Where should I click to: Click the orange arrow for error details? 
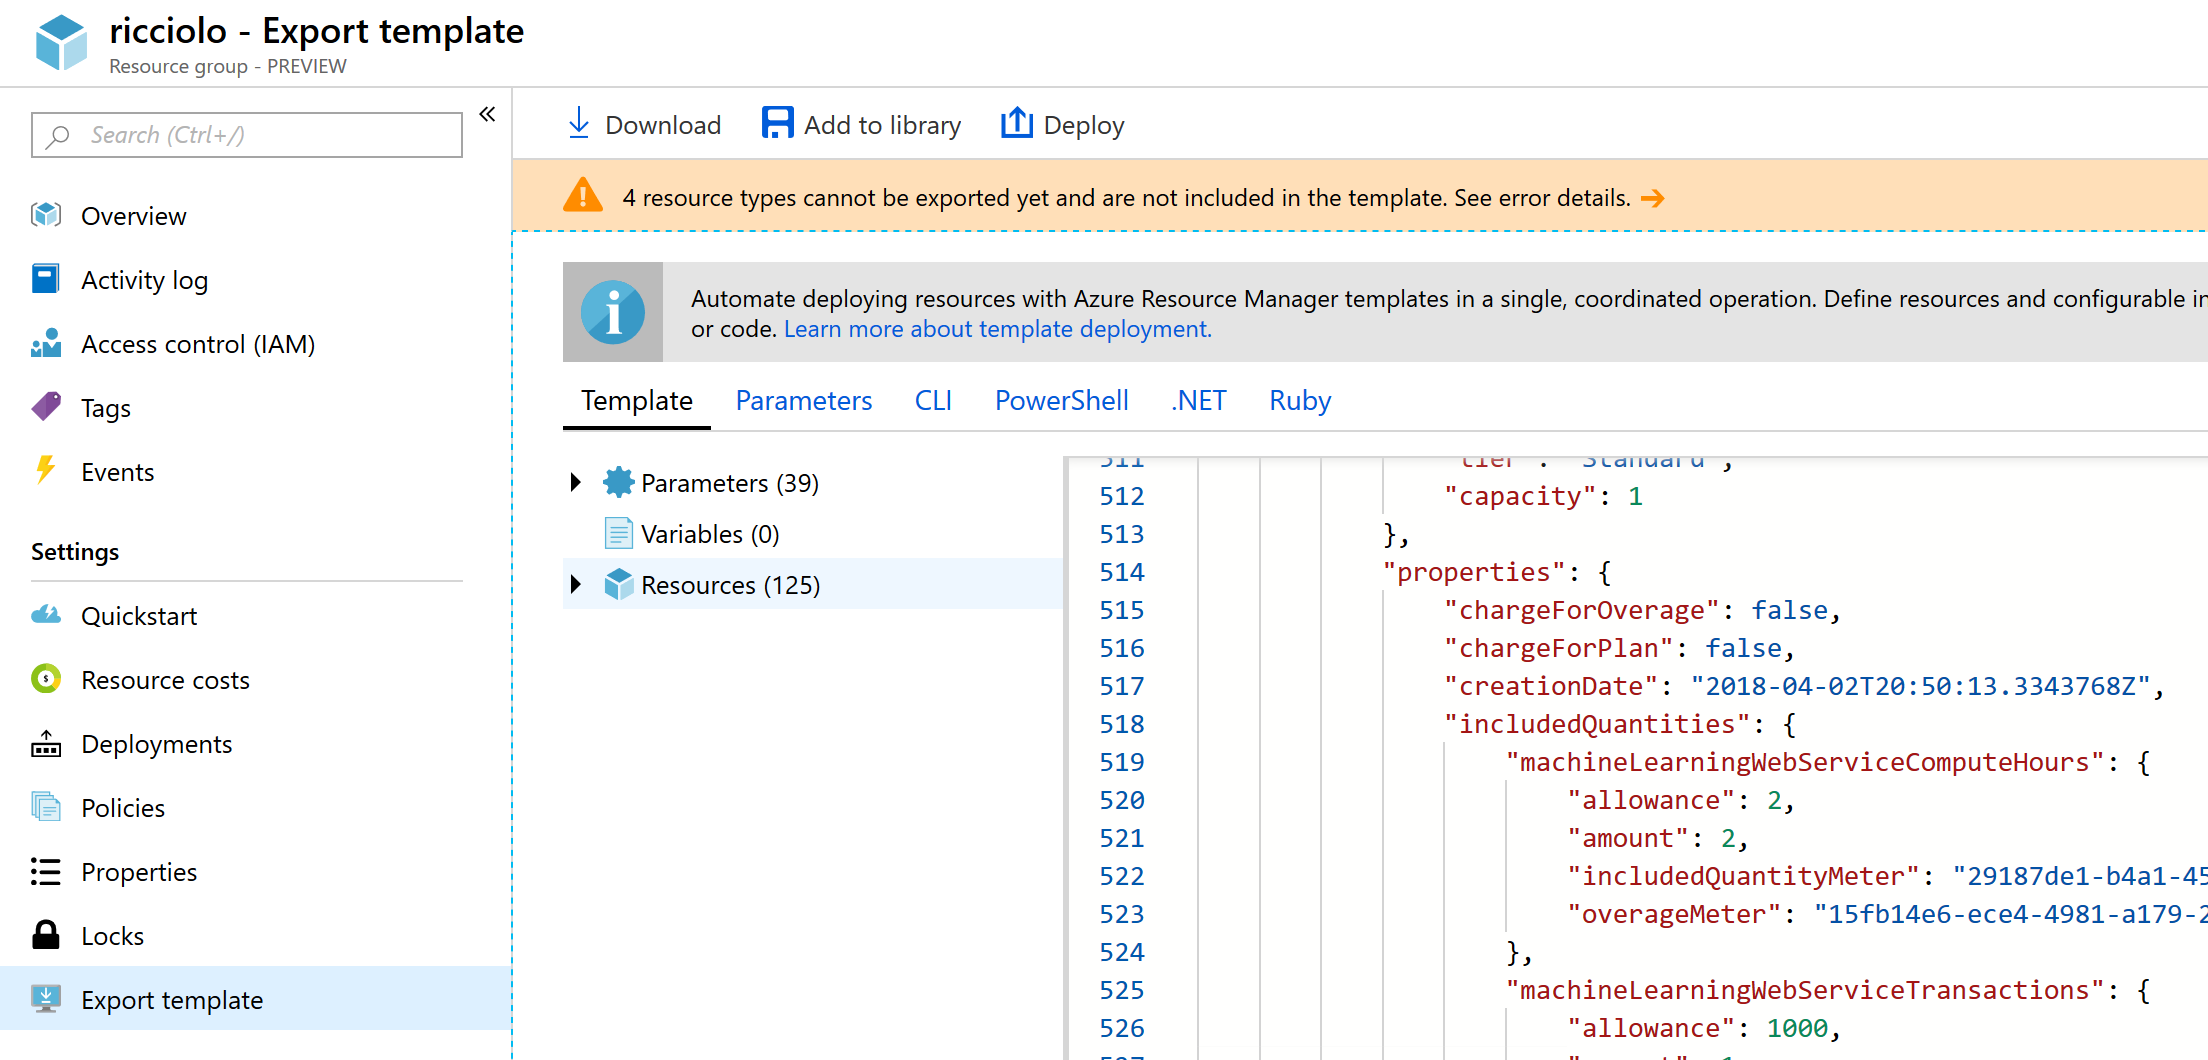point(1653,198)
